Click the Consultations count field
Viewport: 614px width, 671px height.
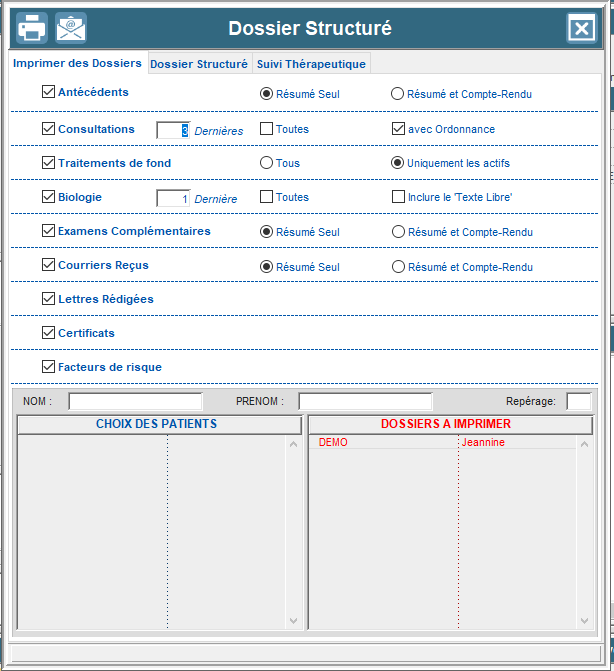point(173,130)
